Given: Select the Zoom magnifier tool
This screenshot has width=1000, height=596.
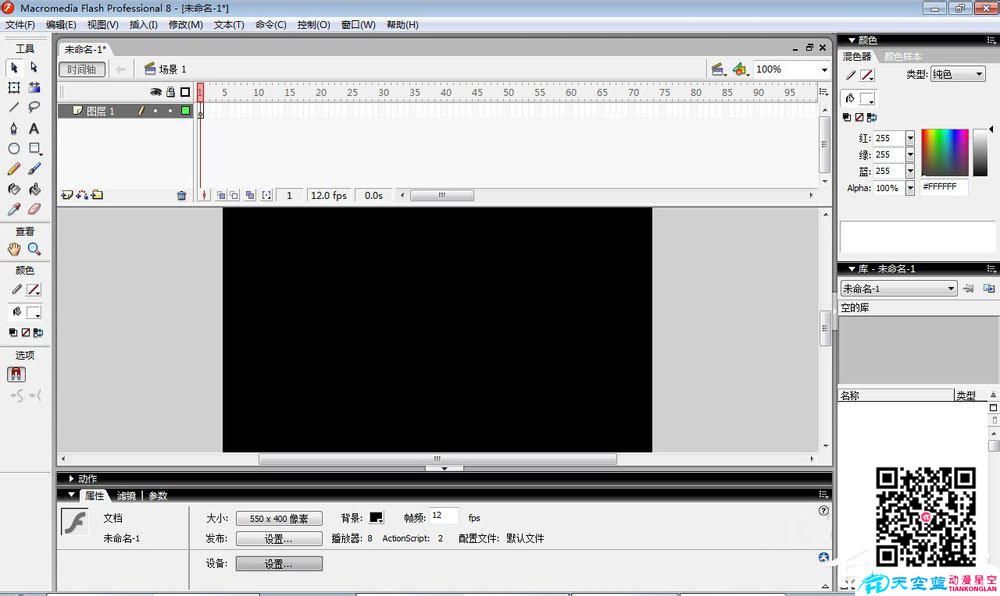Looking at the screenshot, I should click(34, 249).
